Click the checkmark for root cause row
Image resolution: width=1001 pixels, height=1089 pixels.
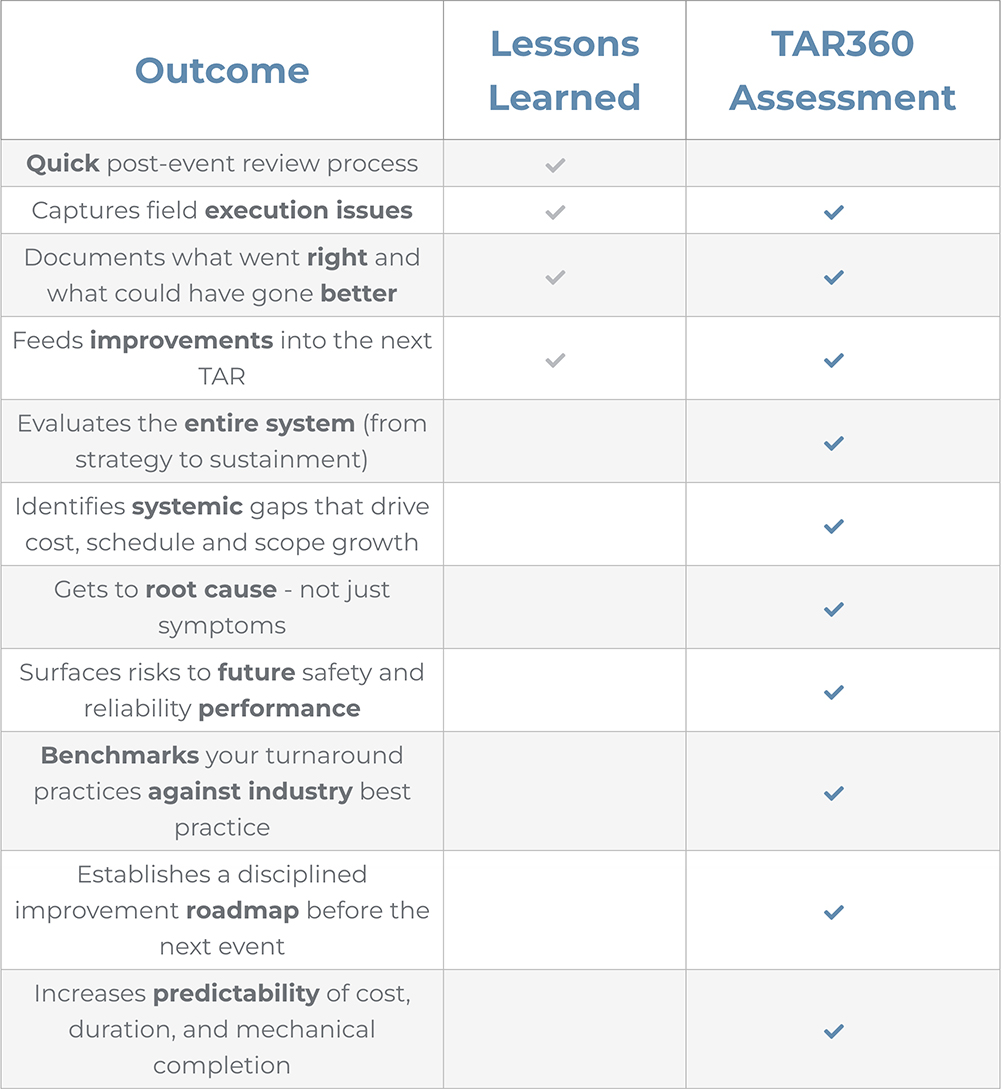833,609
